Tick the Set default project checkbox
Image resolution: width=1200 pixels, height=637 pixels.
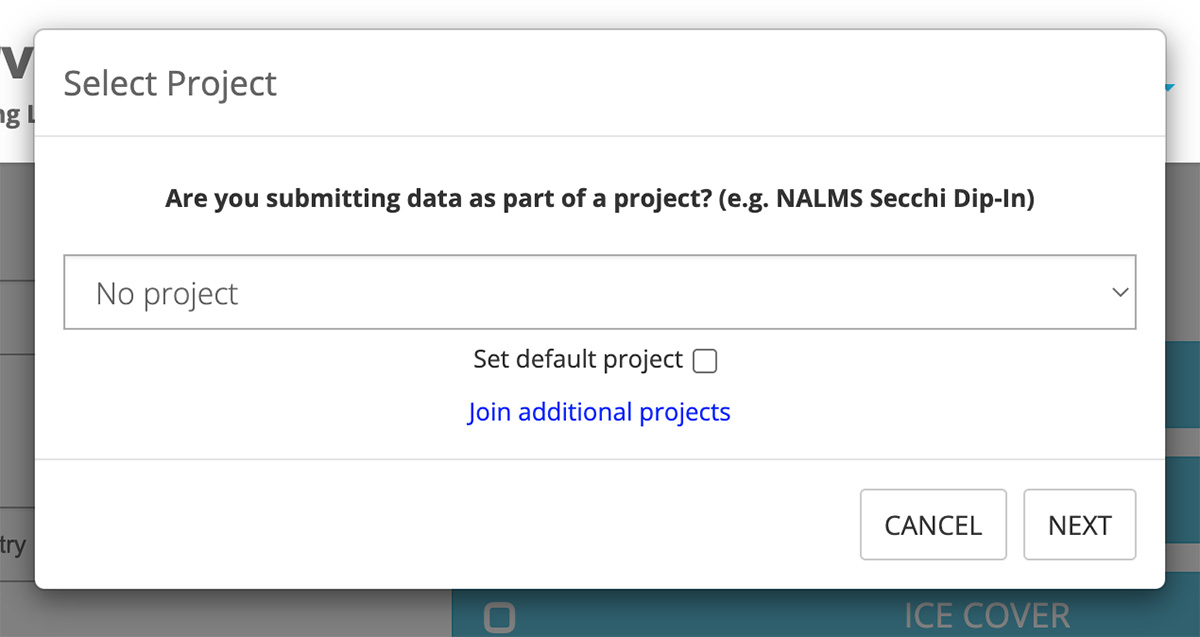(705, 360)
